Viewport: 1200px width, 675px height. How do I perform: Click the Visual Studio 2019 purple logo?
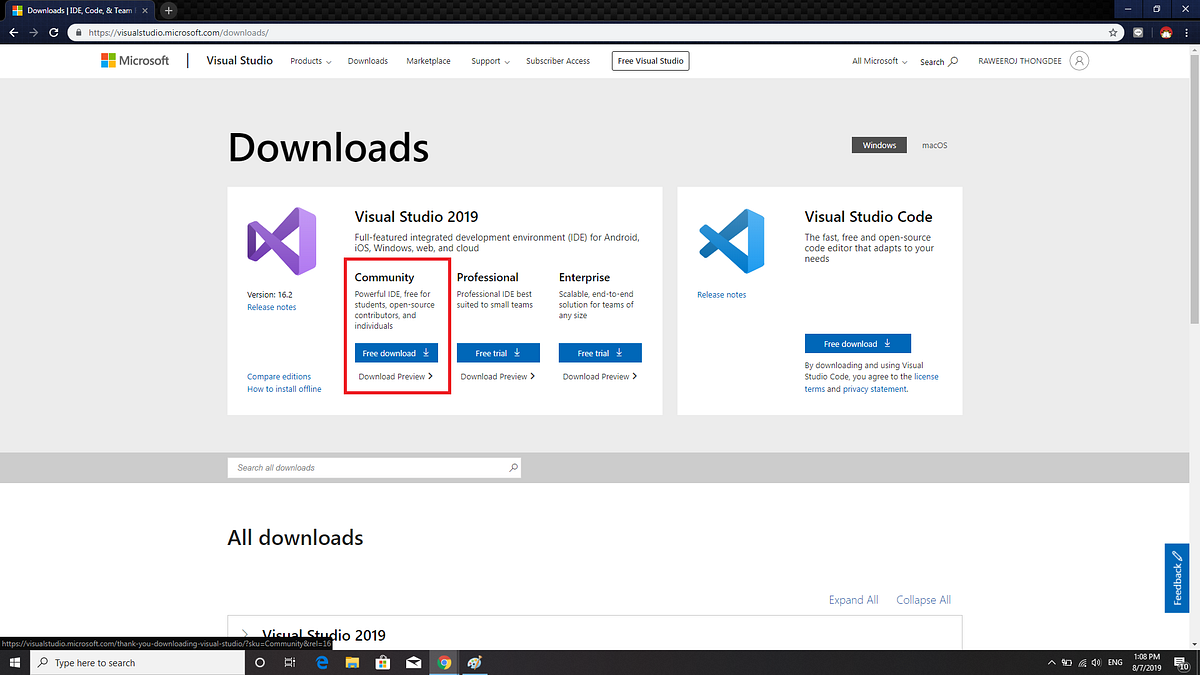(x=281, y=242)
